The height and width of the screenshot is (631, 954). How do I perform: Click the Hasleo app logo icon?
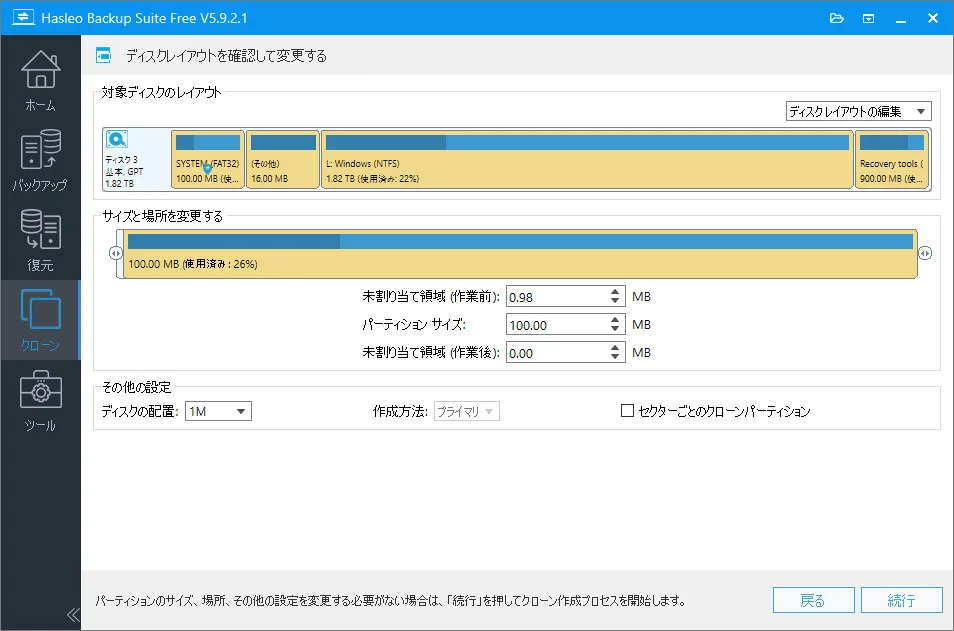click(x=23, y=17)
